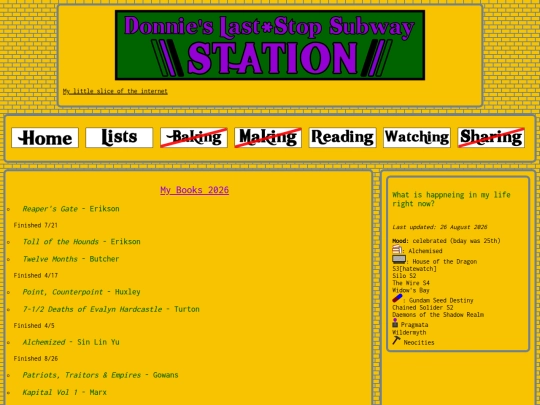Select Kapital Vol 1 - Marx entry
The height and width of the screenshot is (405, 540).
64,392
